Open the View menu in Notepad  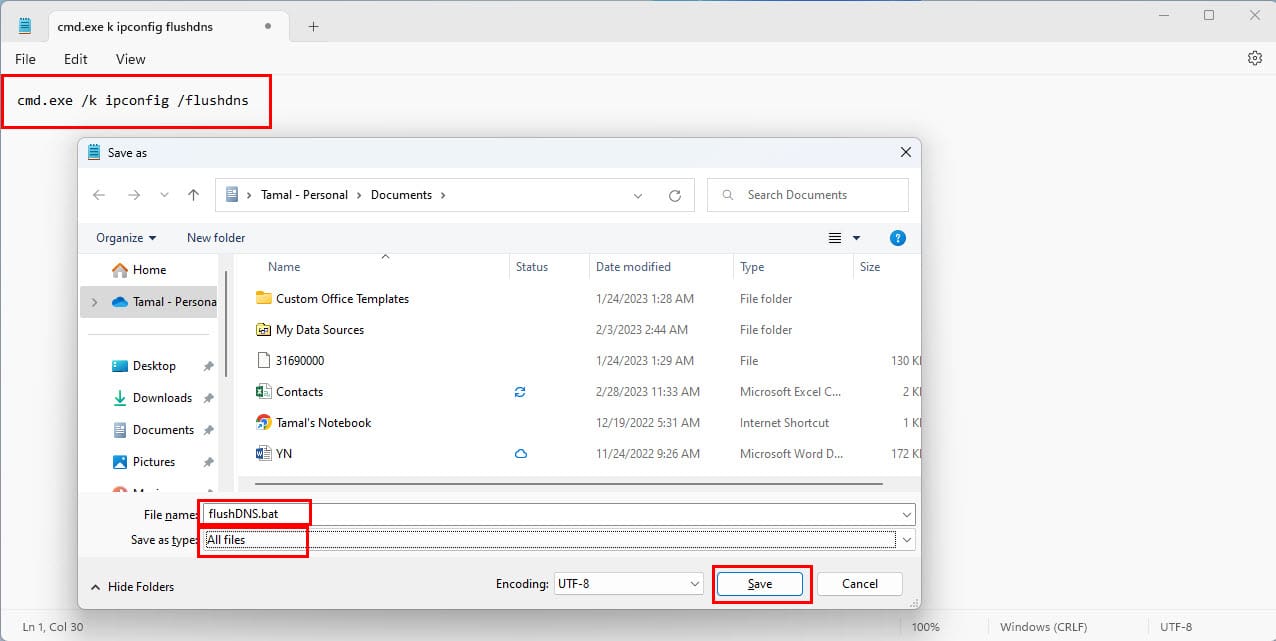[131, 59]
